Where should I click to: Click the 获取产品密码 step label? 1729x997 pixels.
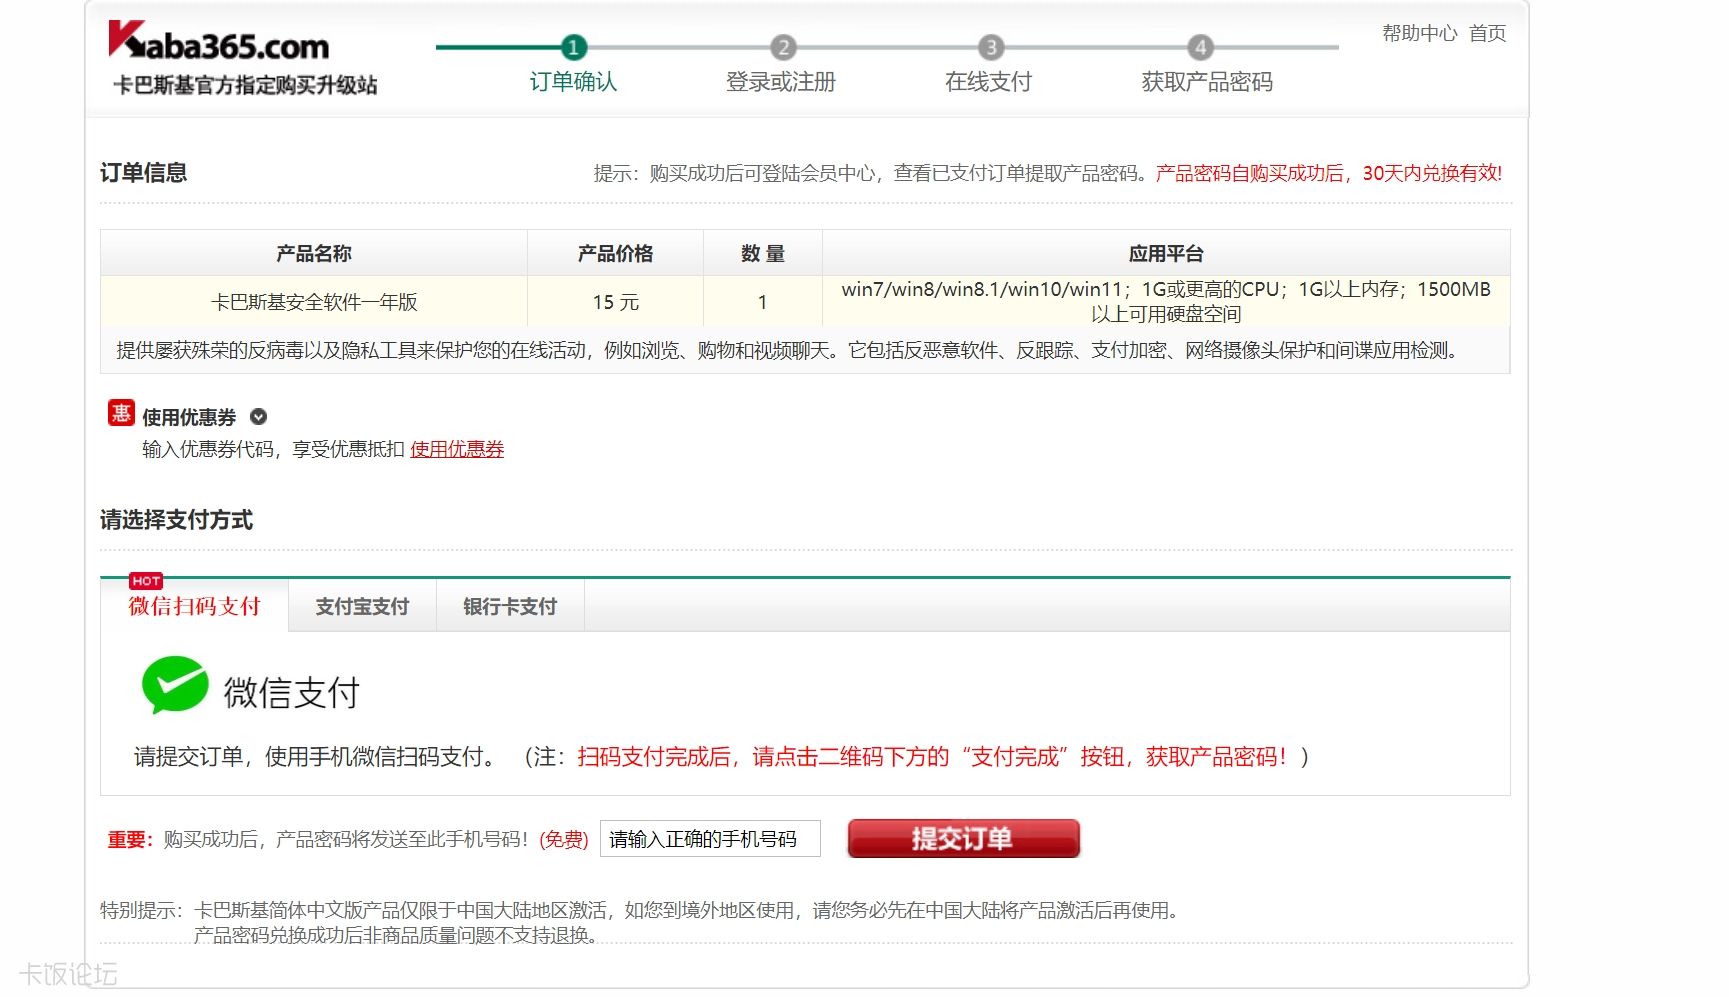point(1207,82)
